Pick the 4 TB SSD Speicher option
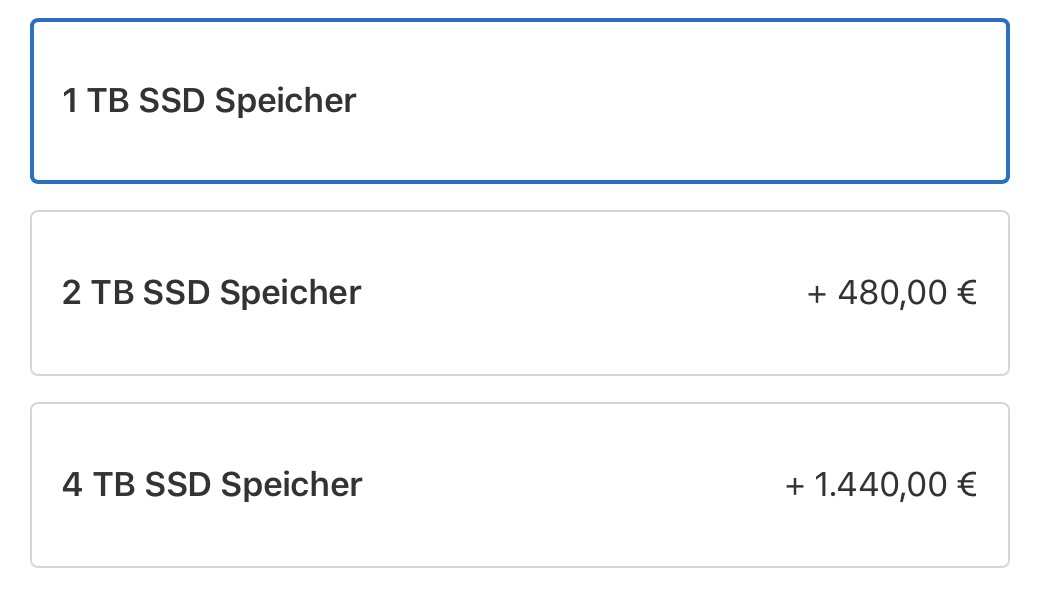1042x594 pixels. (520, 485)
